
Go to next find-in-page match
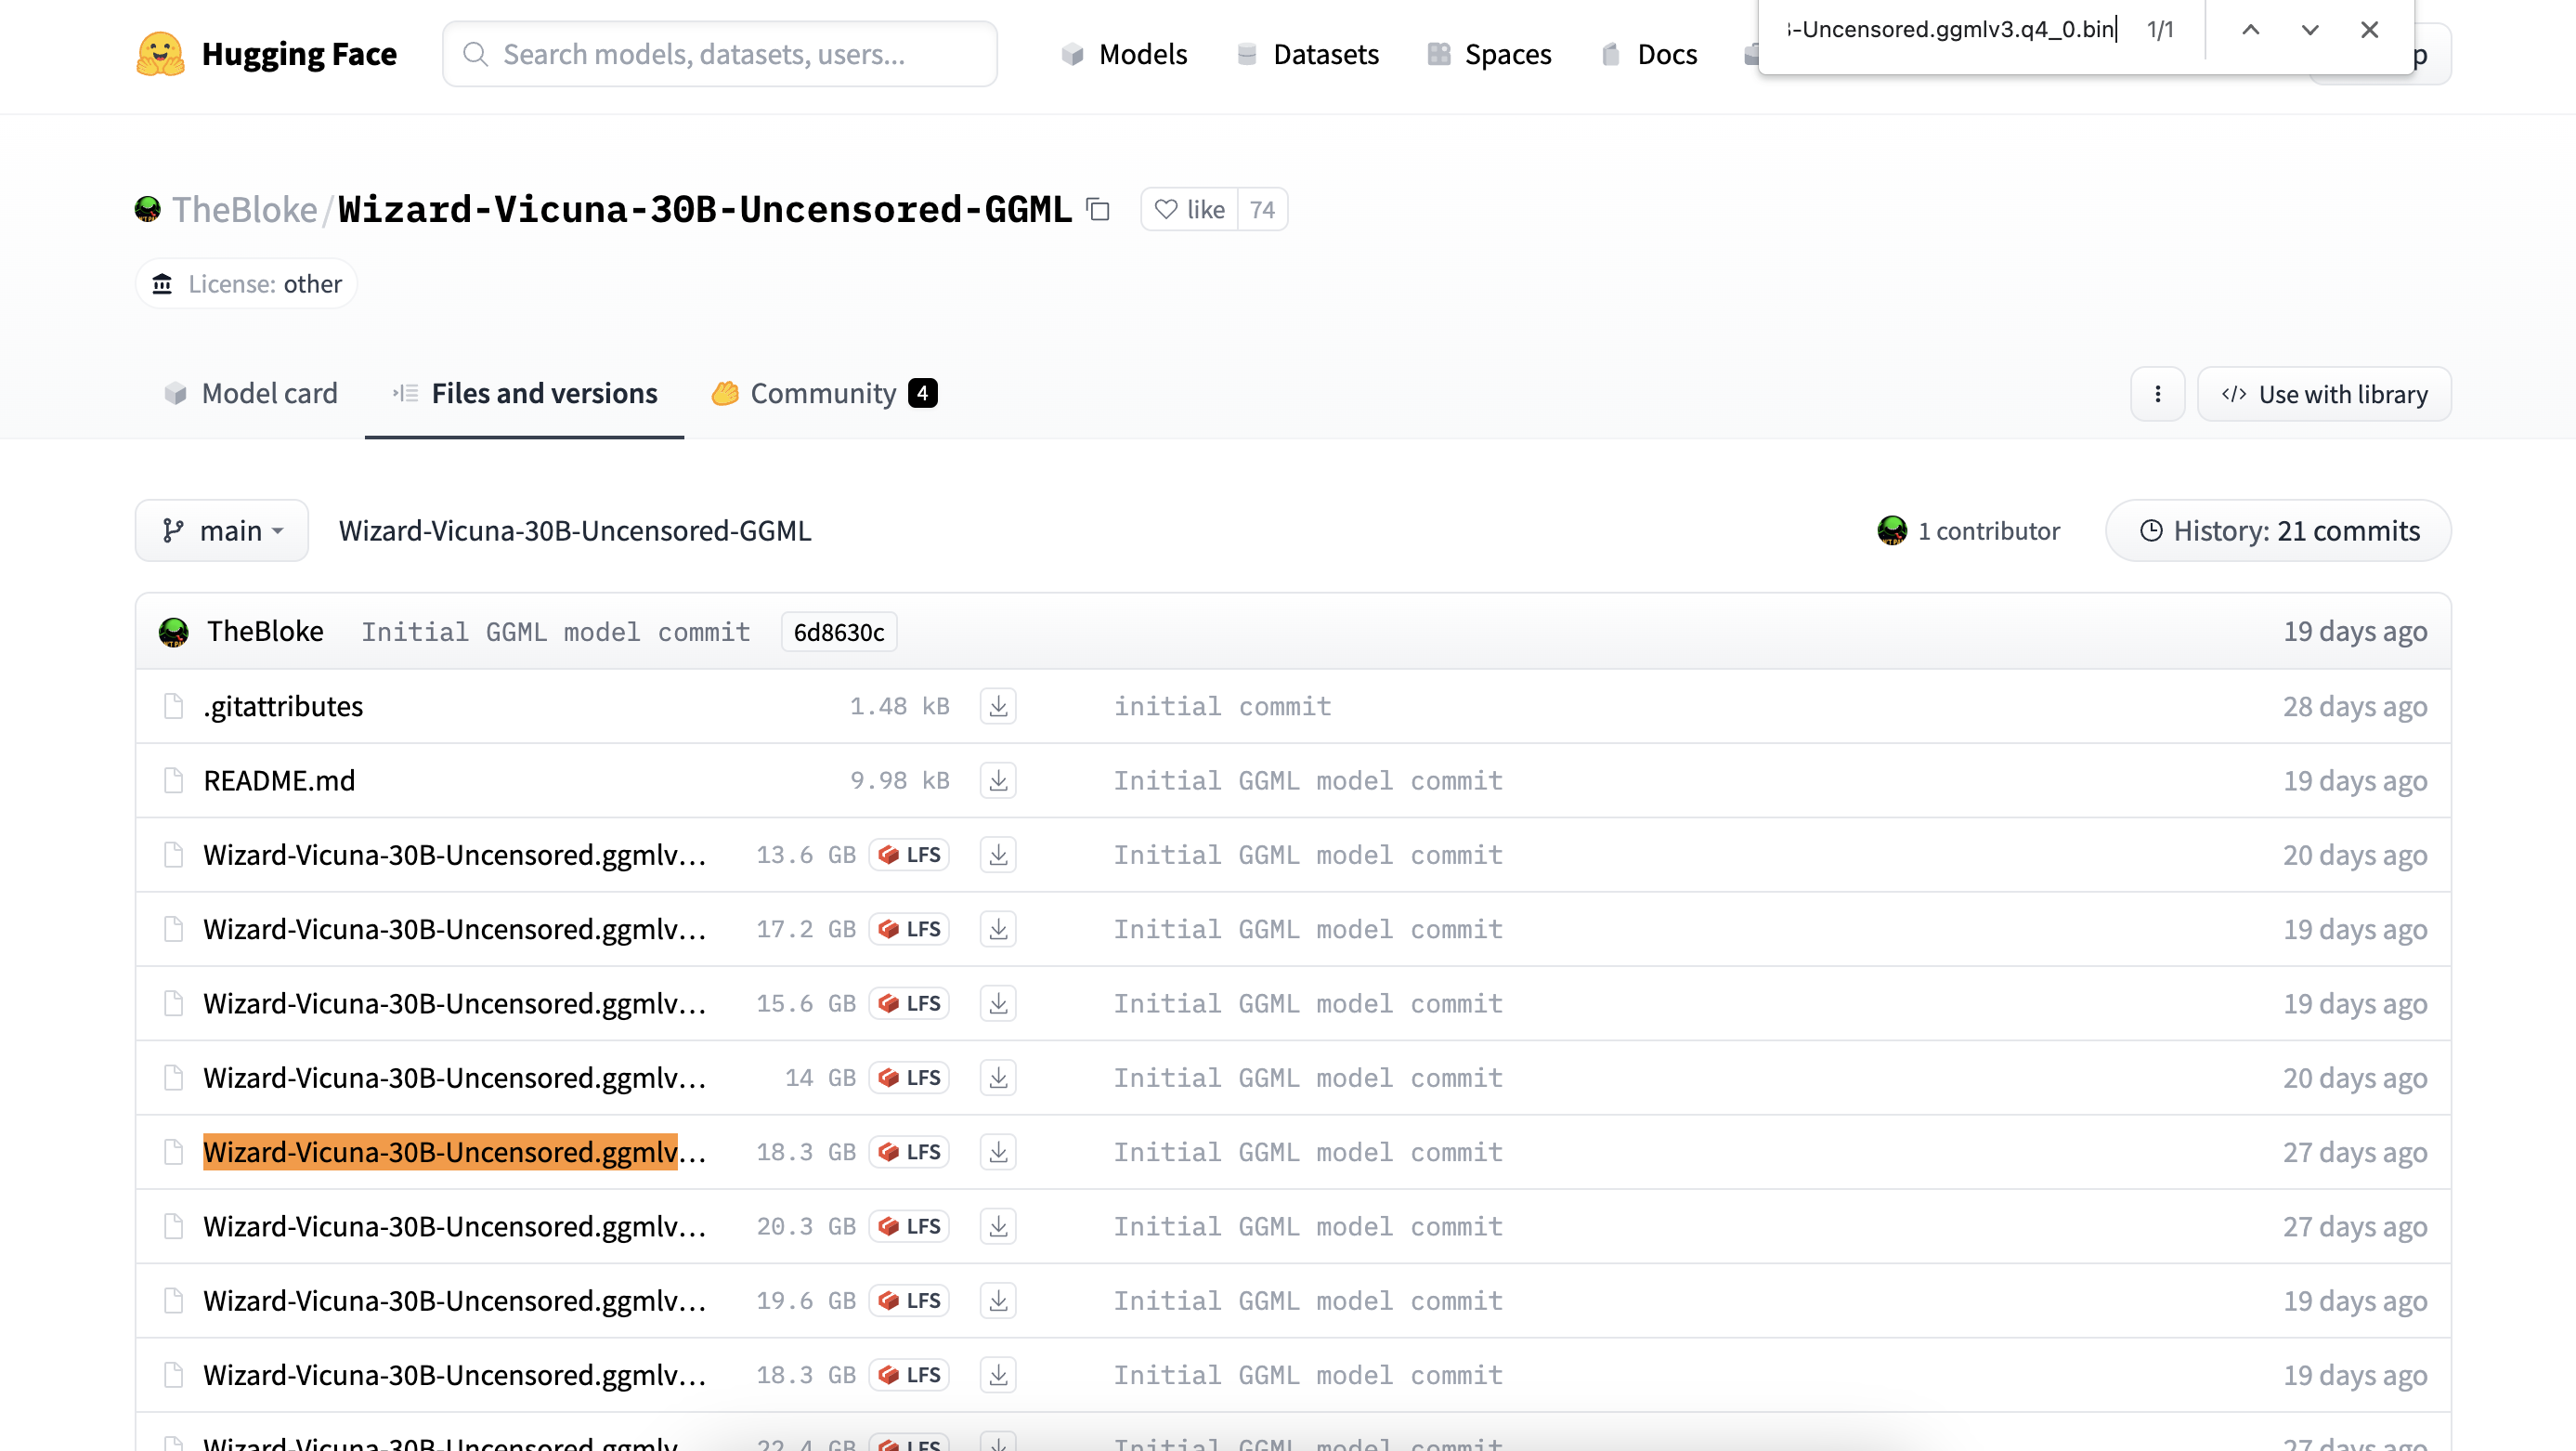point(2309,30)
